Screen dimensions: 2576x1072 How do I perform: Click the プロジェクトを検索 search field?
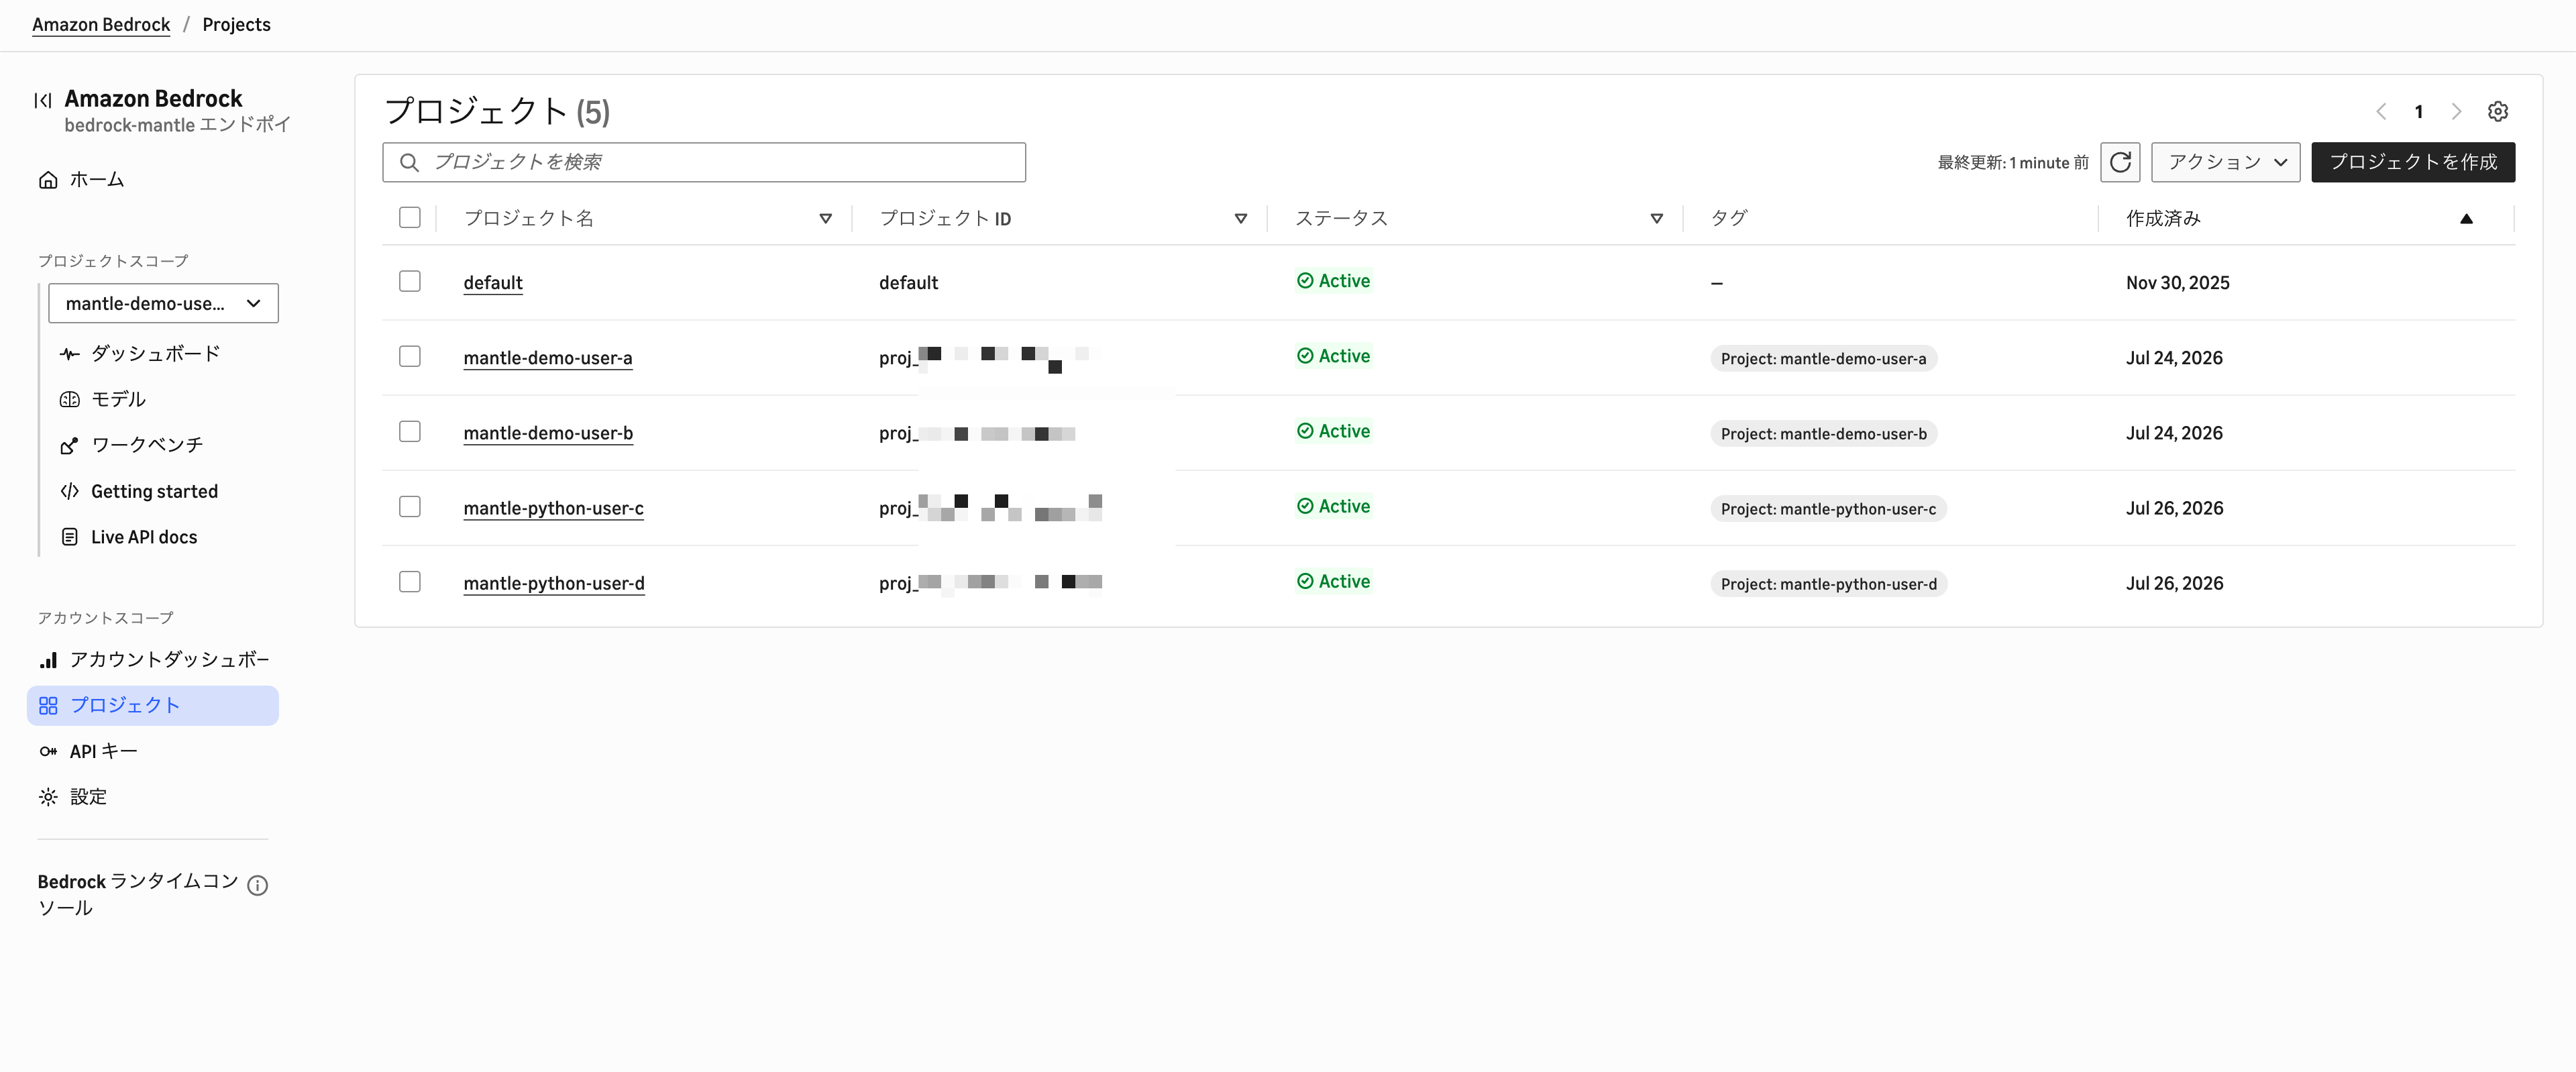pyautogui.click(x=704, y=162)
